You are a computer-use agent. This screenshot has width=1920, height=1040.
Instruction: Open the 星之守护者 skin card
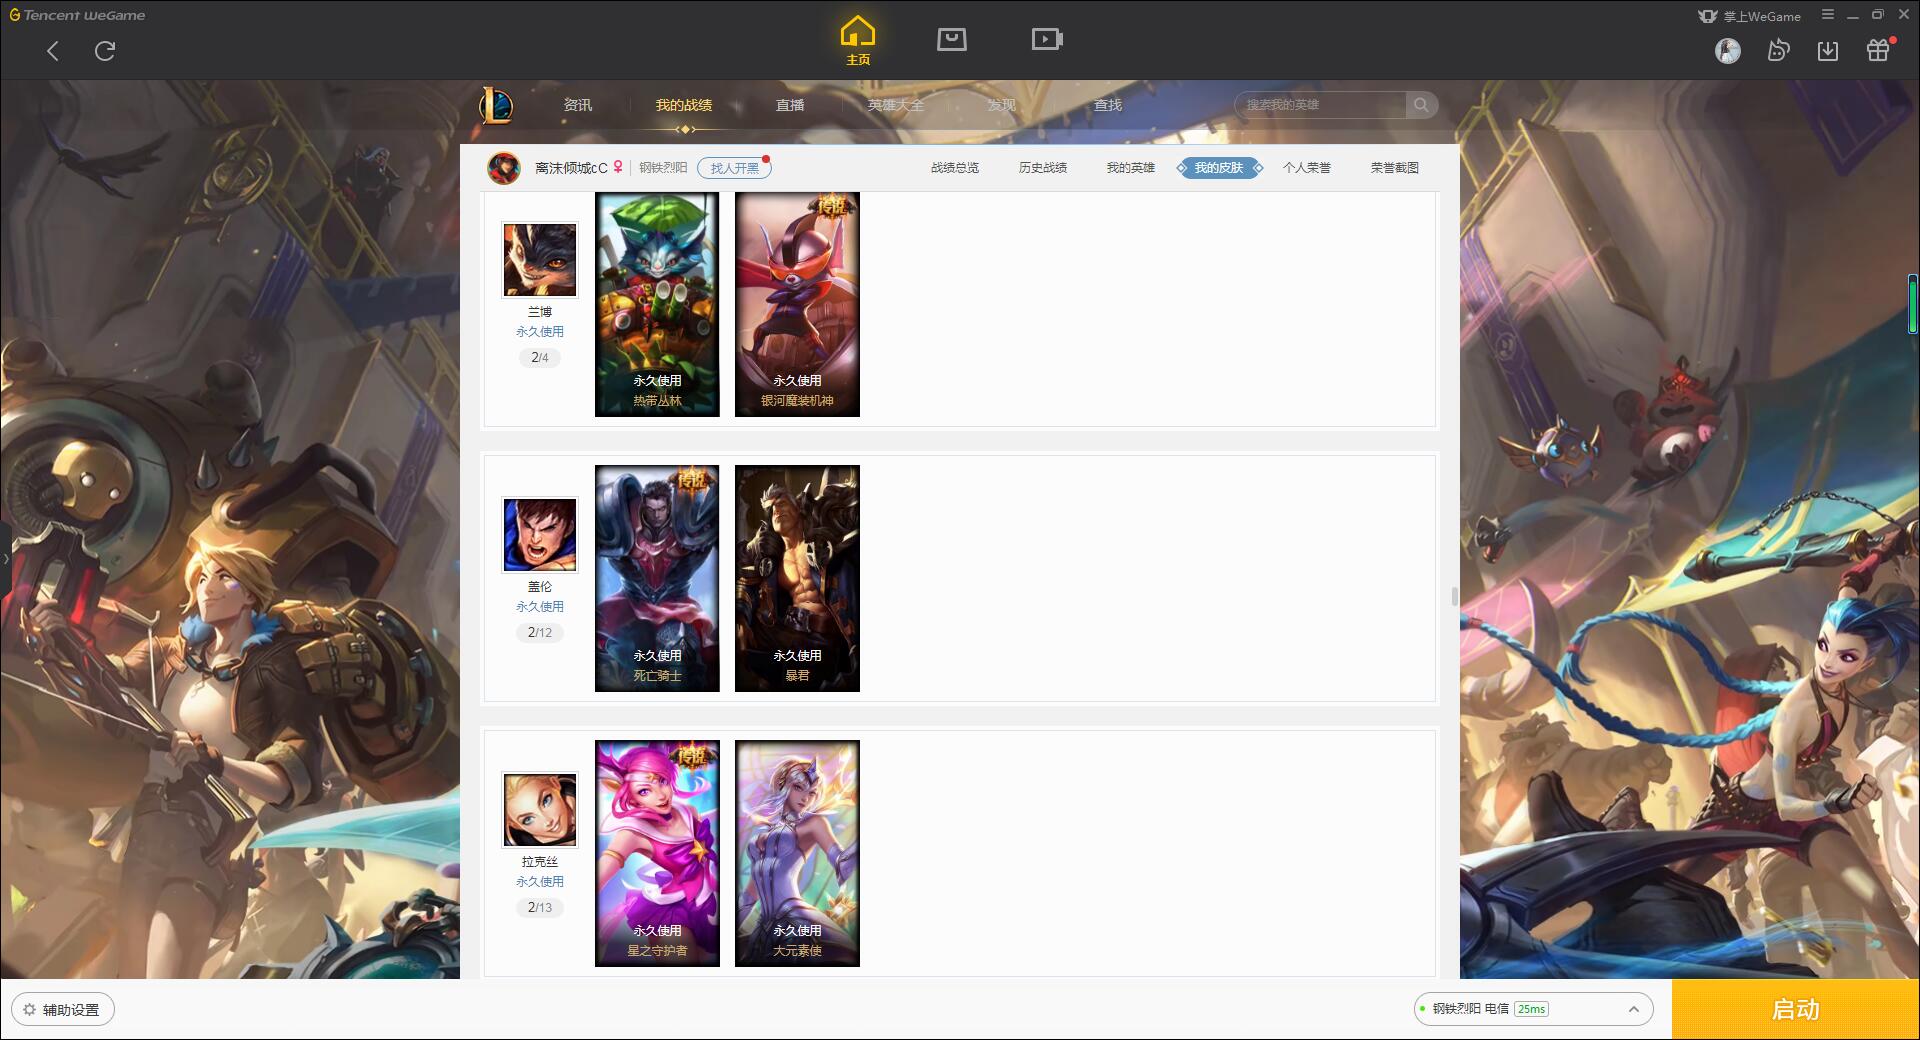tap(657, 853)
